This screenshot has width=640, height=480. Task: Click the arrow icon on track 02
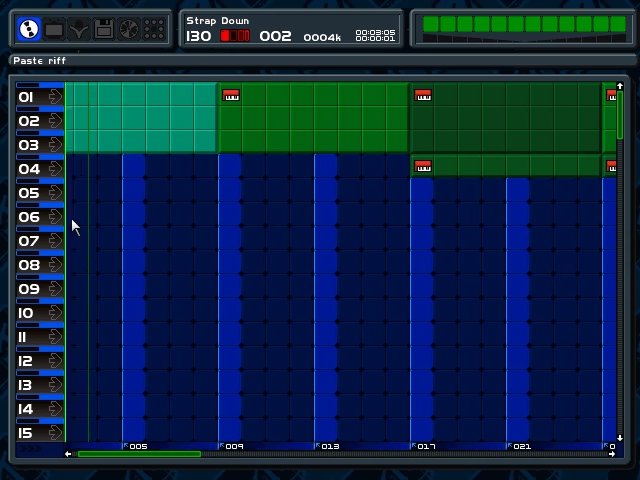55,121
